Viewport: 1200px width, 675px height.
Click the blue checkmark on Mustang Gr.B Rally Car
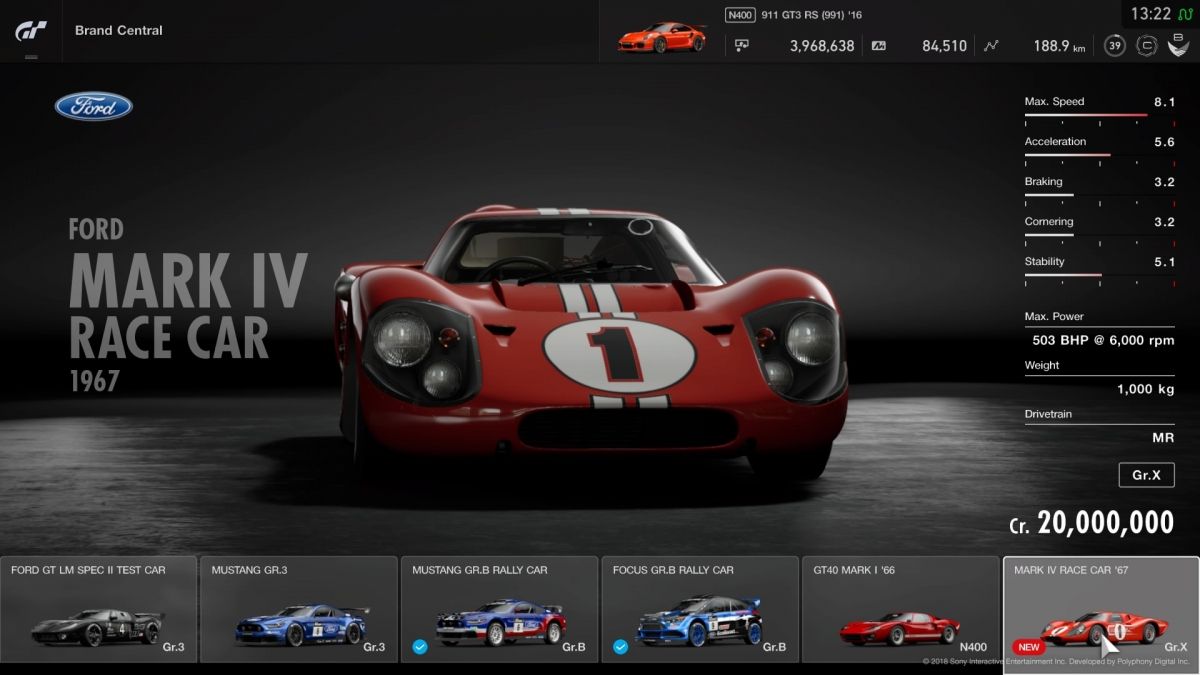coord(420,647)
